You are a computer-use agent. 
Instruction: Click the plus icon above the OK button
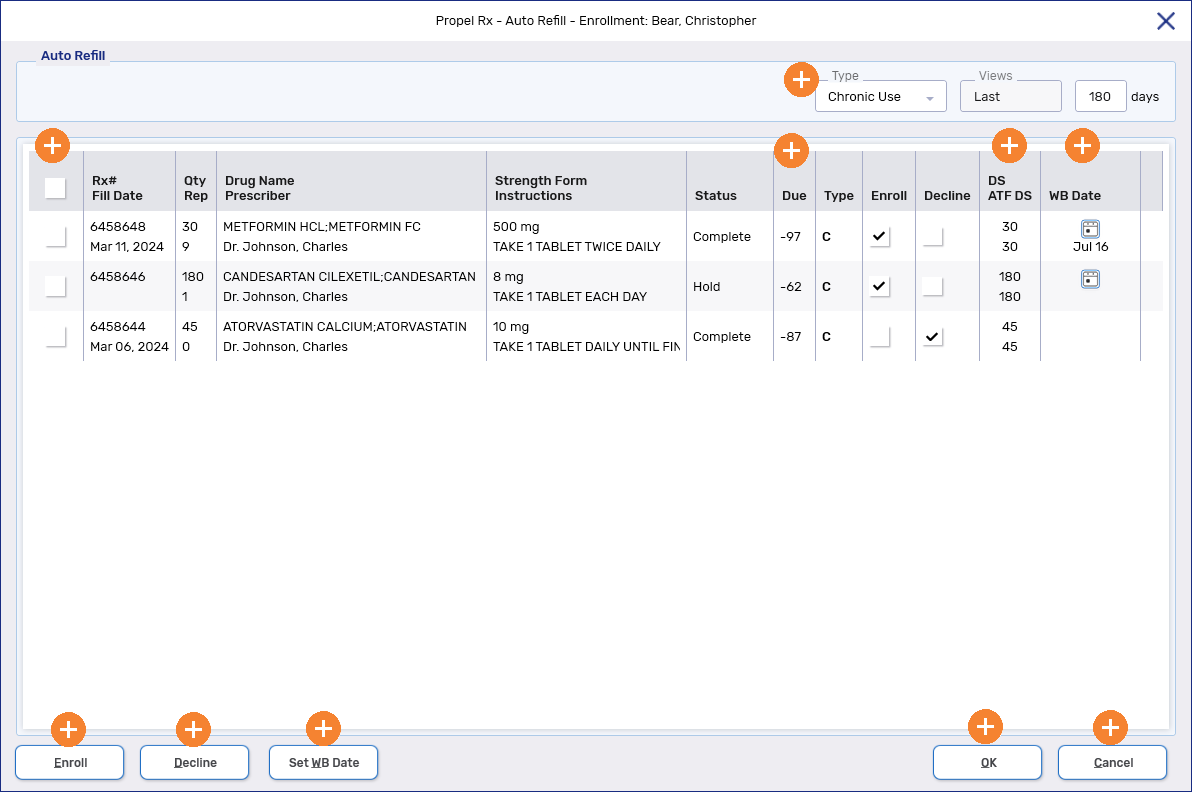[x=985, y=726]
